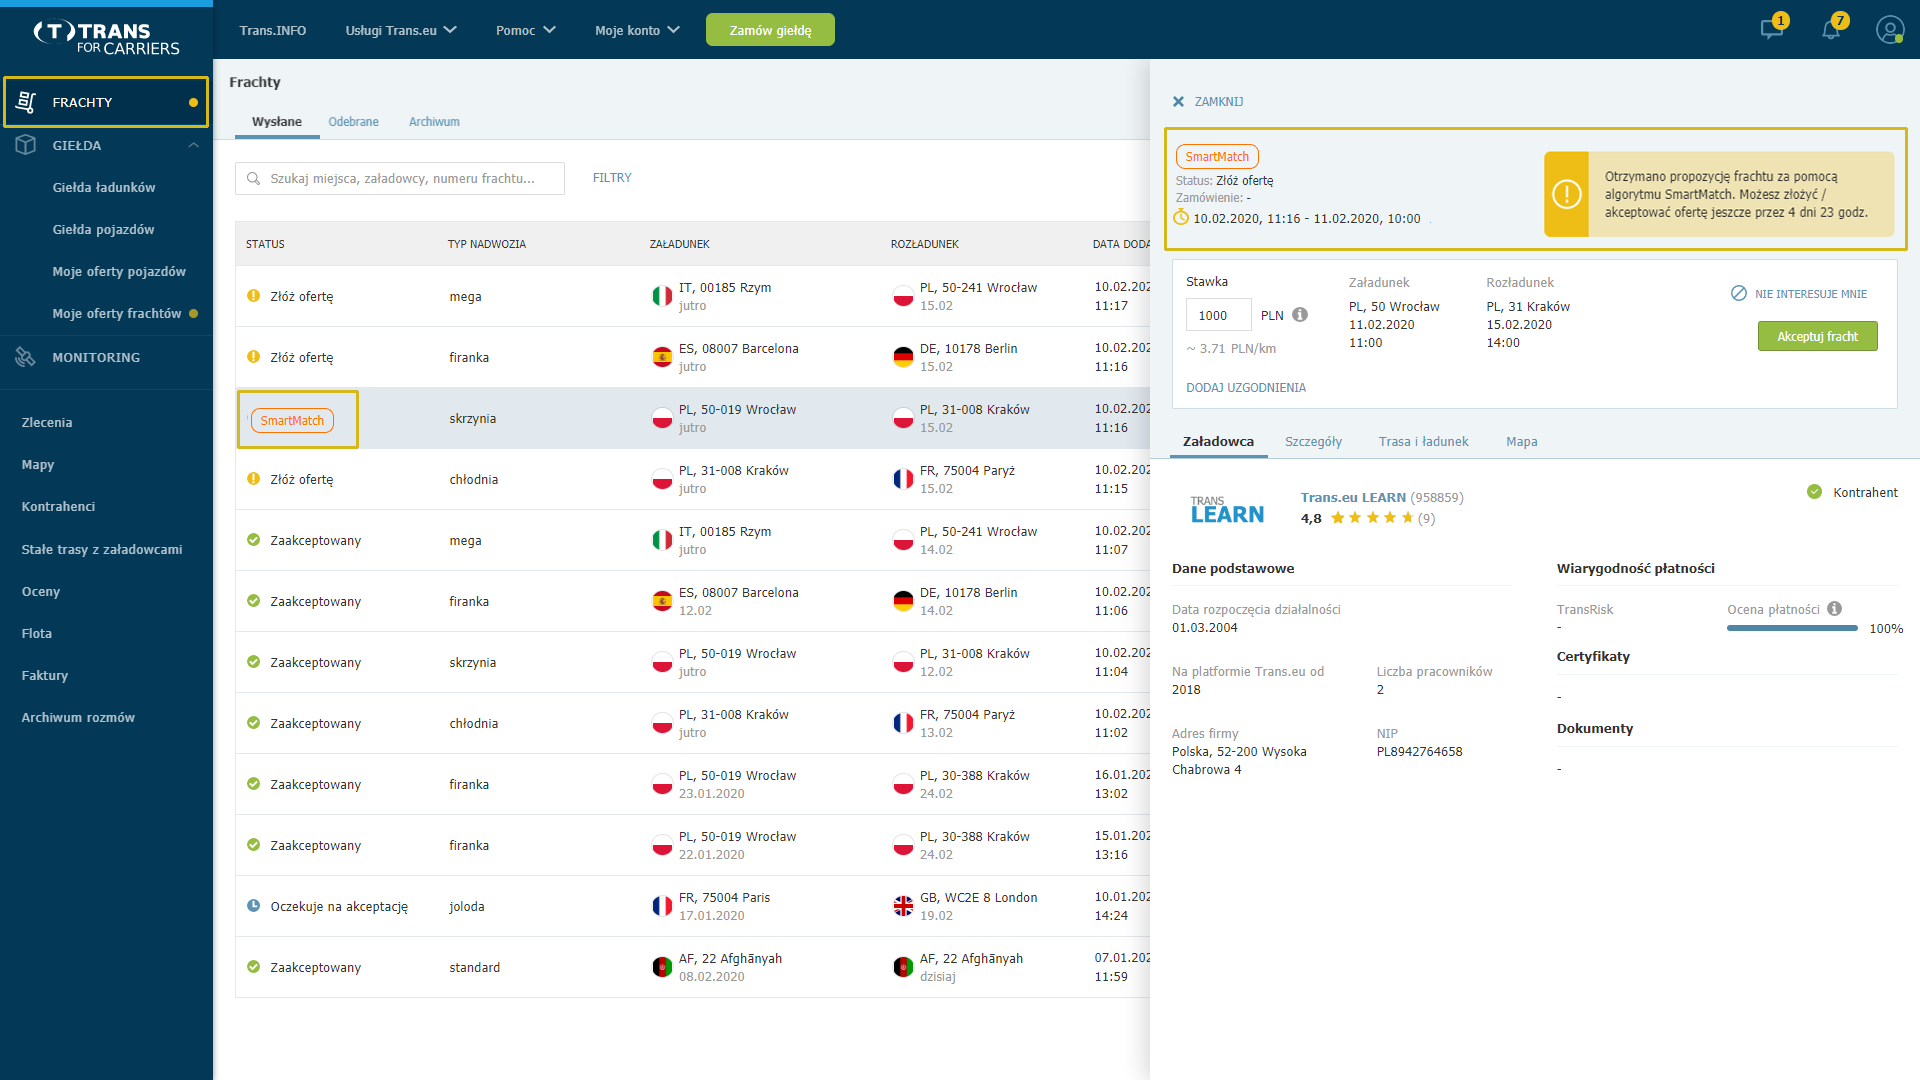
Task: Open Zlecenia in sidebar
Action: [47, 422]
